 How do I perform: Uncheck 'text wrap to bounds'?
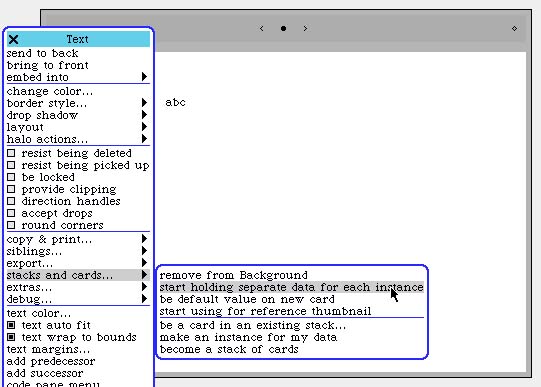(x=11, y=337)
